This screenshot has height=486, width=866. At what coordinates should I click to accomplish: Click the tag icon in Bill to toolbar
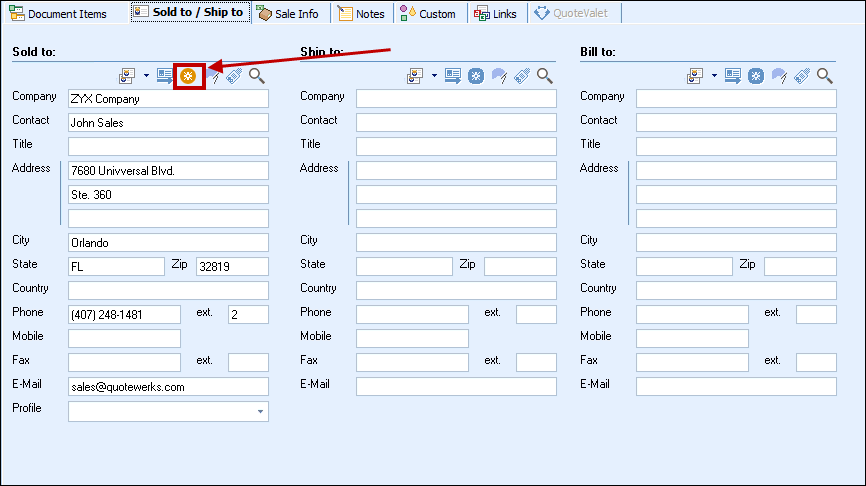point(802,76)
